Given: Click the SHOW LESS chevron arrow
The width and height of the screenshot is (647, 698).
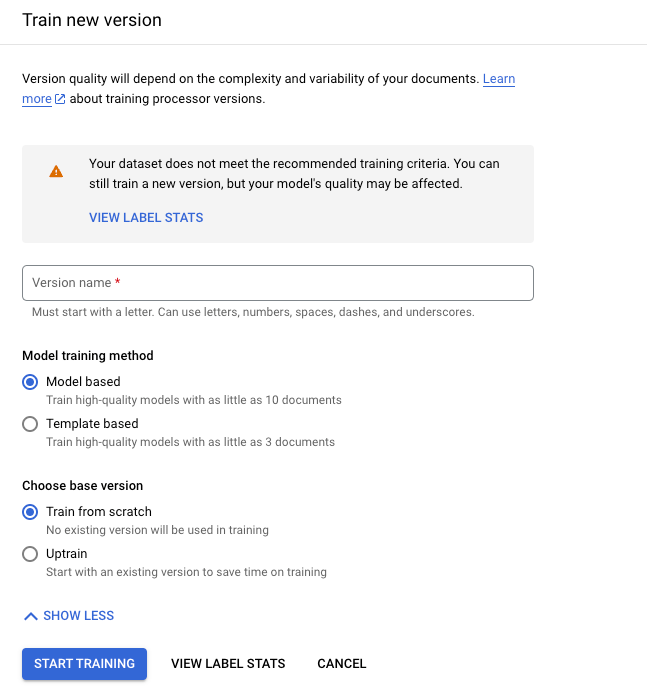Looking at the screenshot, I should tap(30, 616).
